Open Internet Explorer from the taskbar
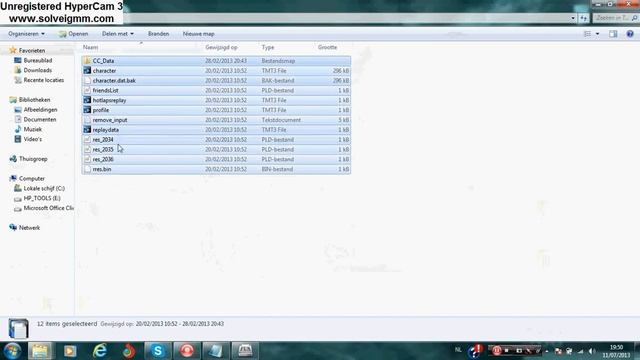640x360 pixels. 99,351
